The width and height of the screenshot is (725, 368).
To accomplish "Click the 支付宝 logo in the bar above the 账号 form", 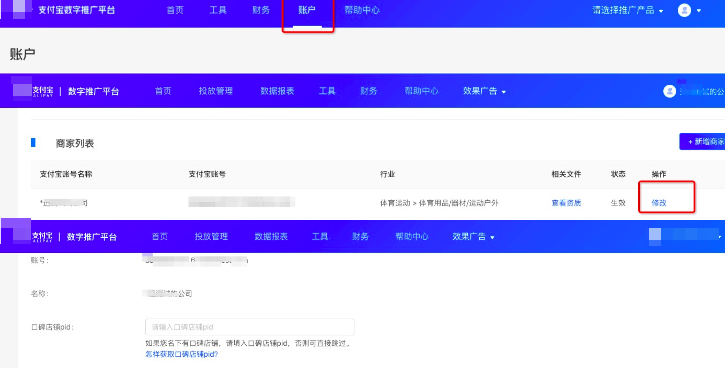I will click(x=42, y=237).
